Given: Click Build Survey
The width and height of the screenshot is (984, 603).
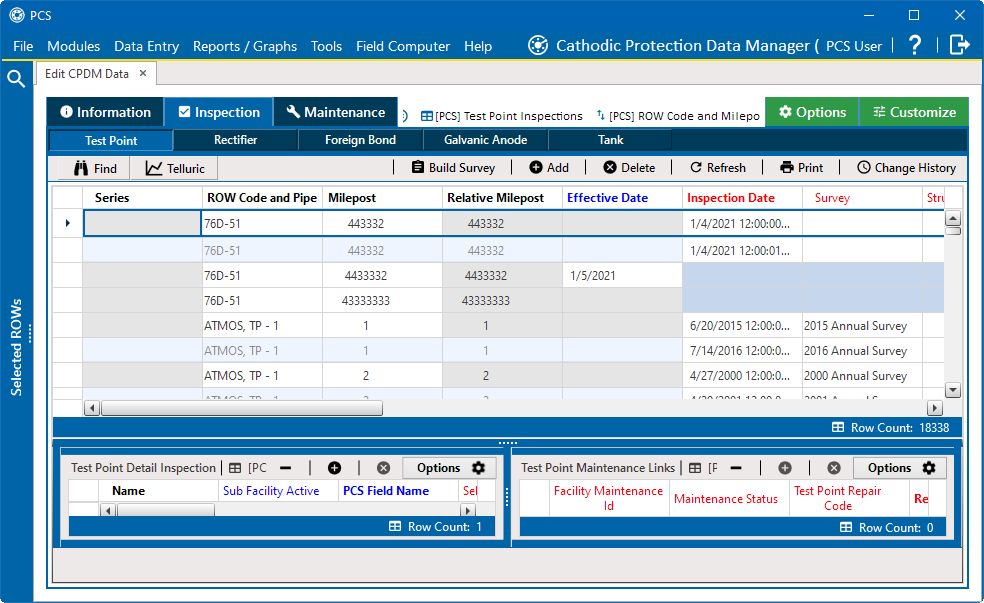Looking at the screenshot, I should click(453, 168).
